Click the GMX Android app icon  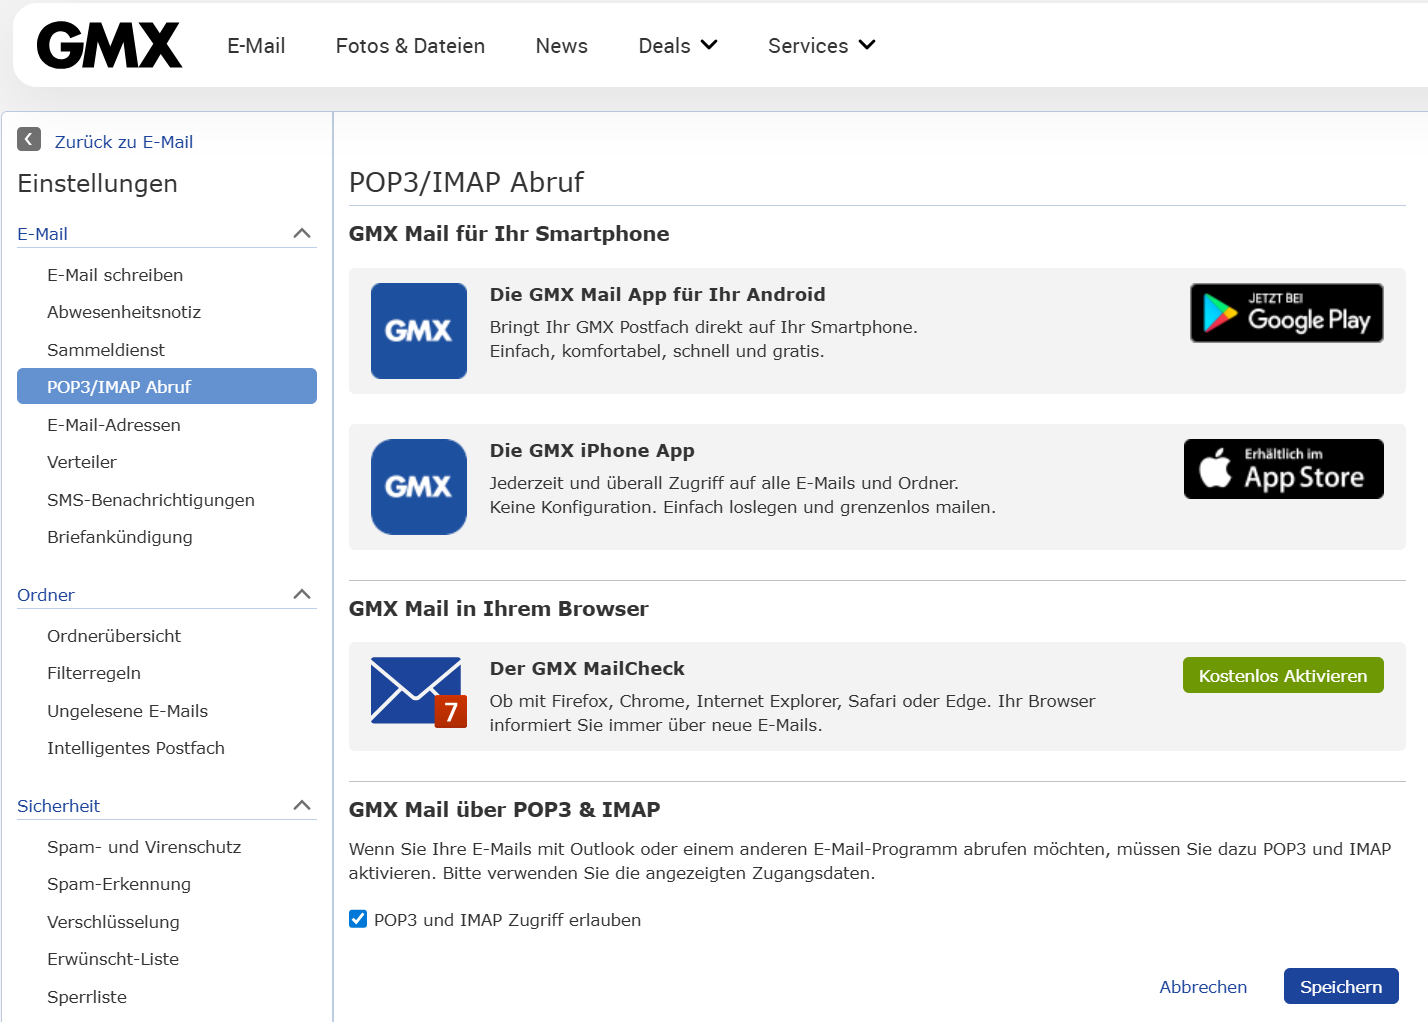[418, 331]
